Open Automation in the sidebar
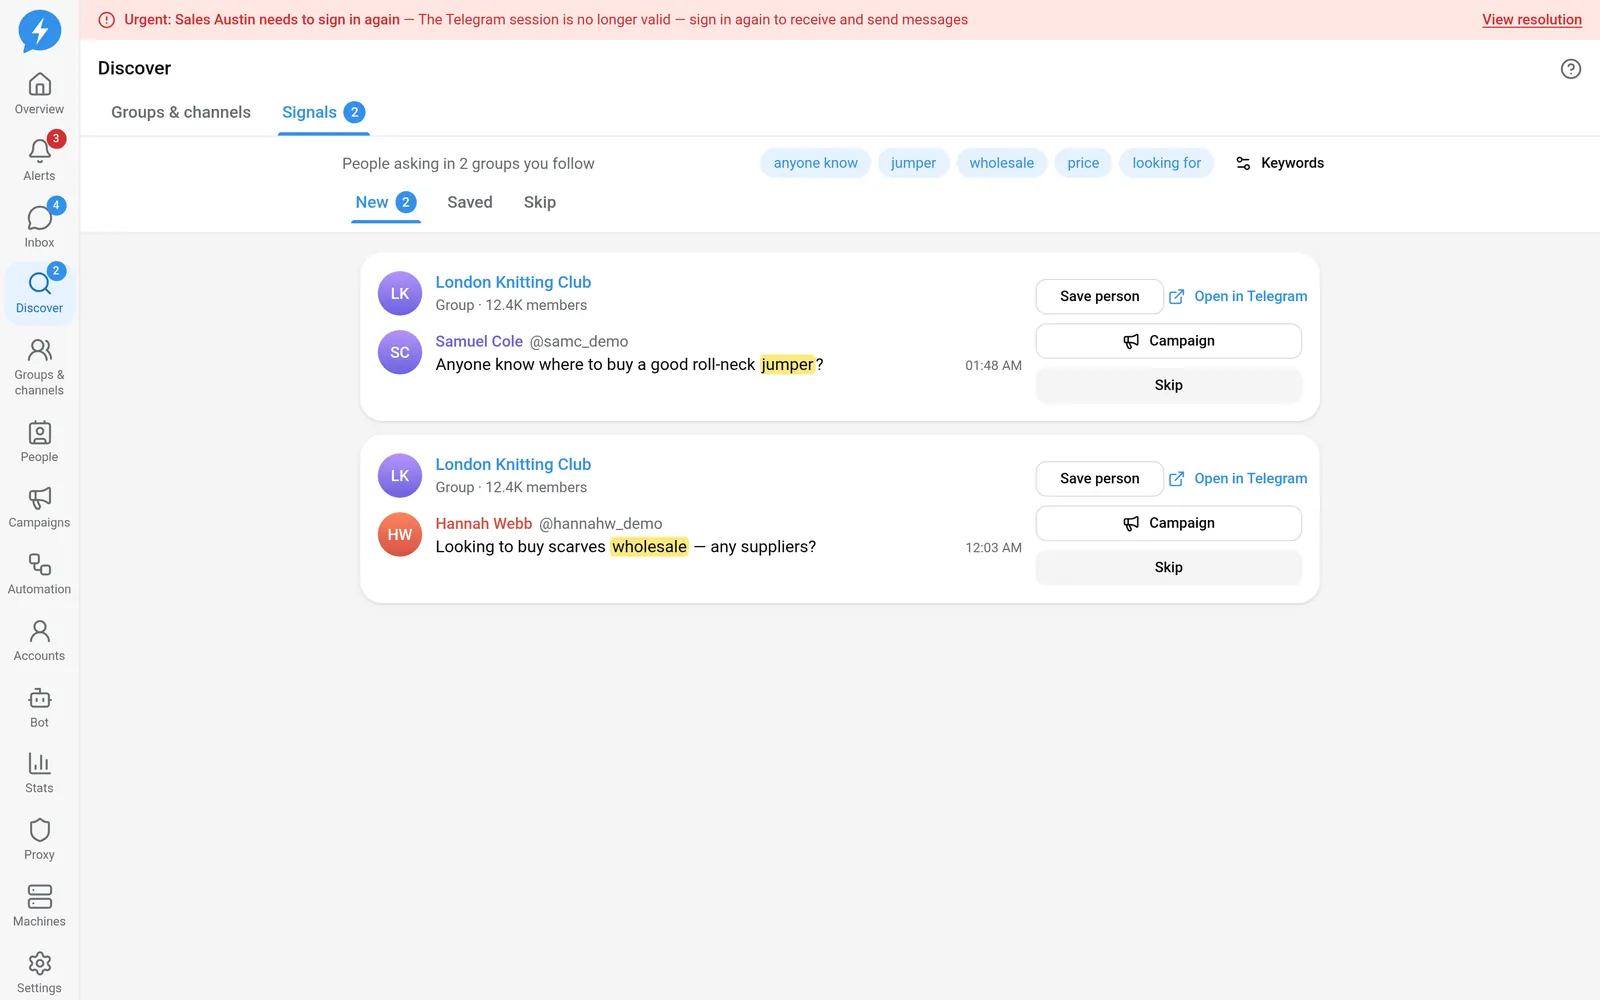This screenshot has height=1000, width=1600. 40,574
